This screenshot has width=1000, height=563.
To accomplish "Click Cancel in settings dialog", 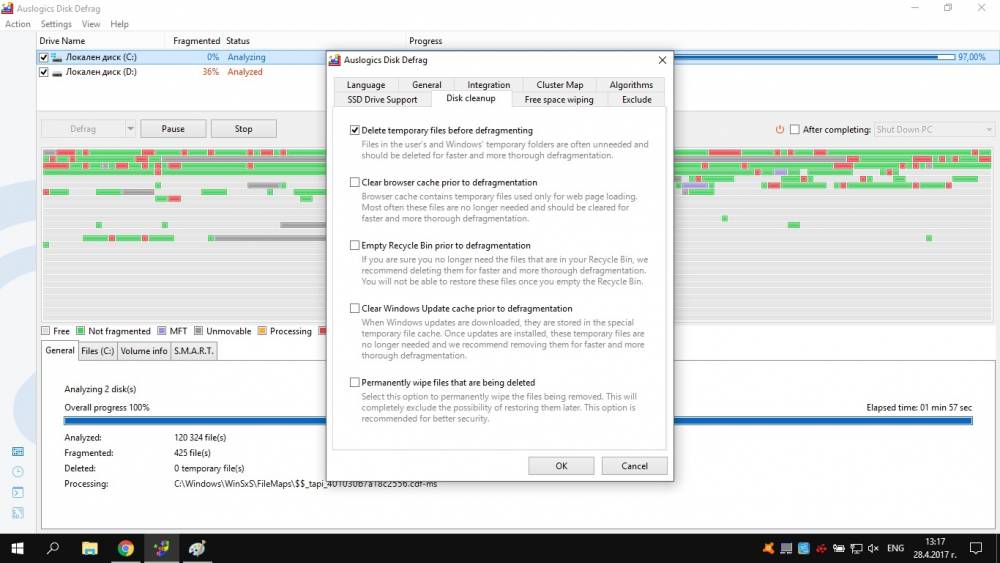I will 635,466.
